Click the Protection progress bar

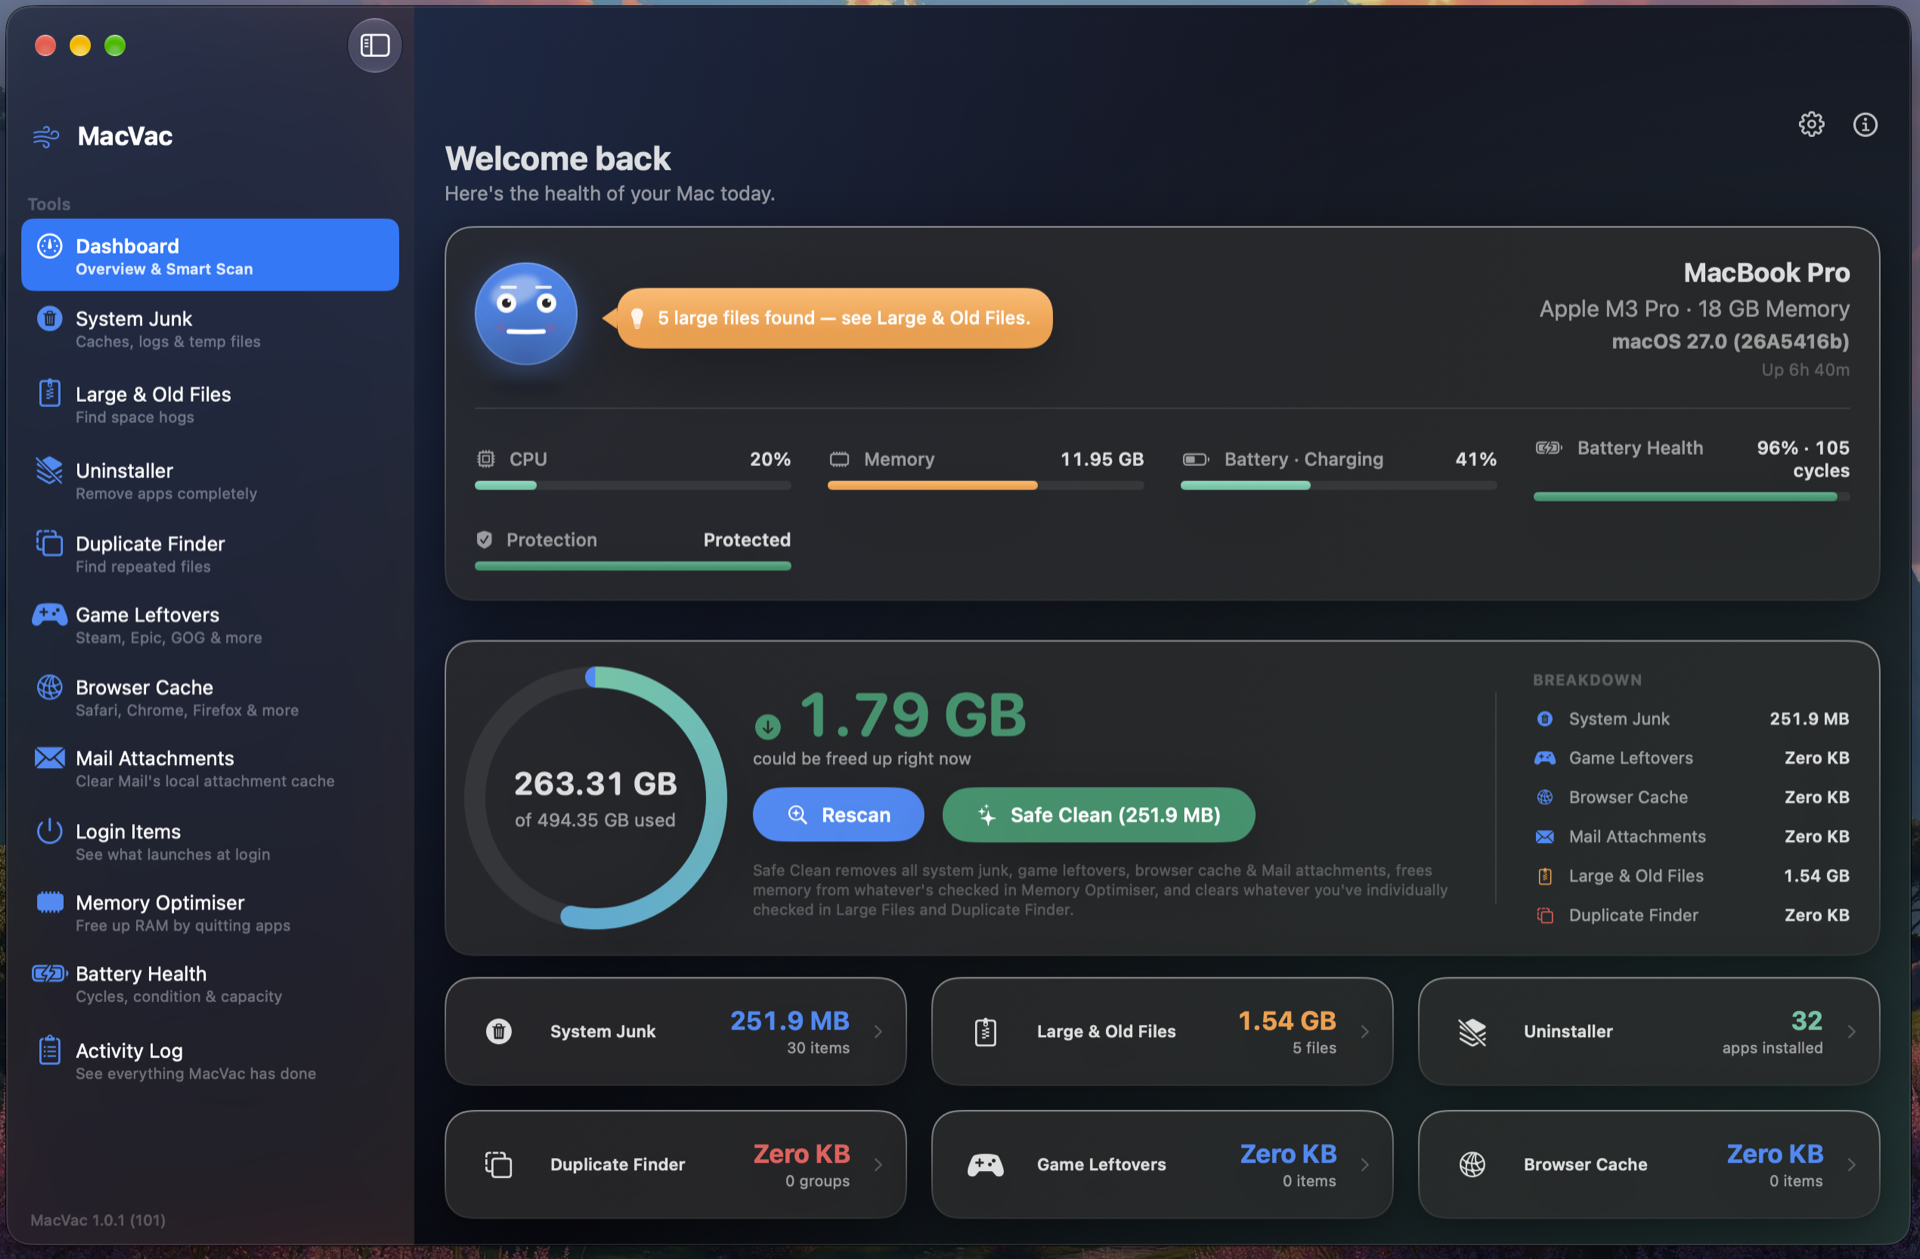point(632,566)
